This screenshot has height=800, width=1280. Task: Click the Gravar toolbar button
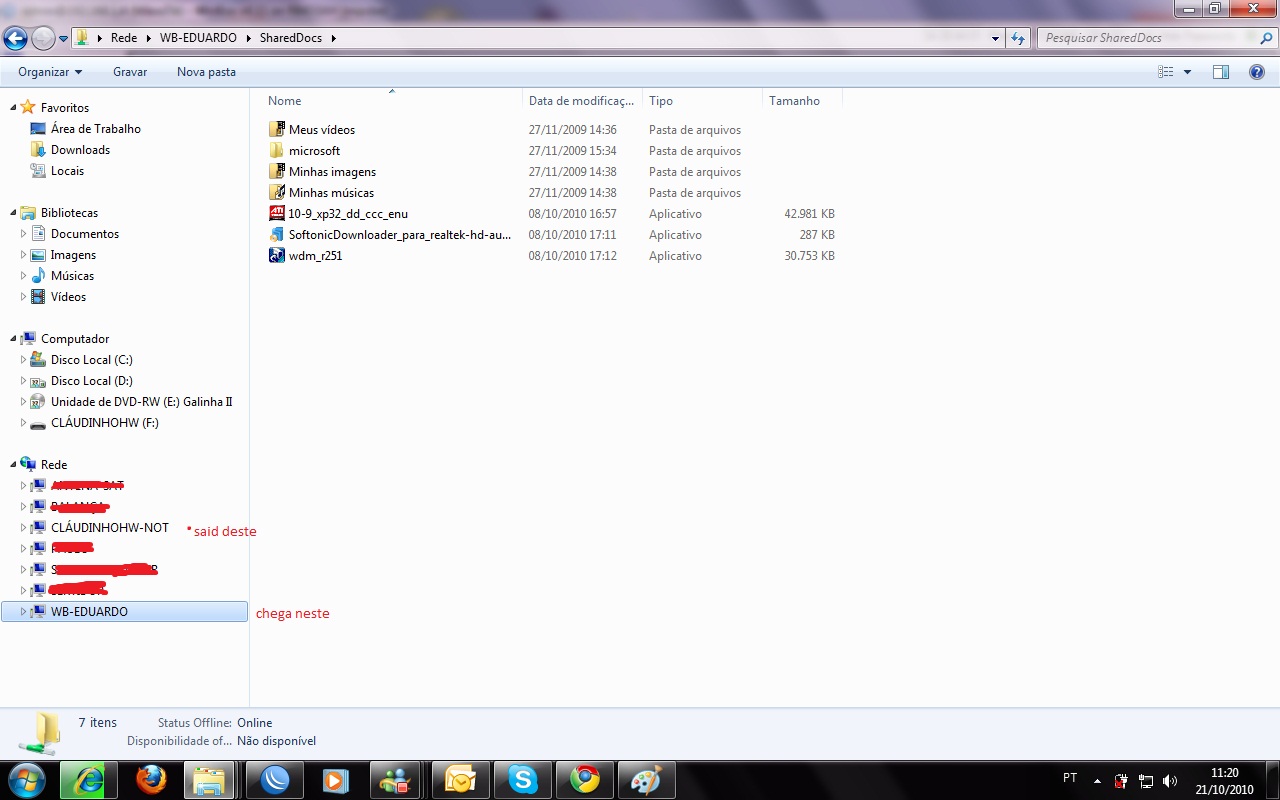tap(130, 72)
